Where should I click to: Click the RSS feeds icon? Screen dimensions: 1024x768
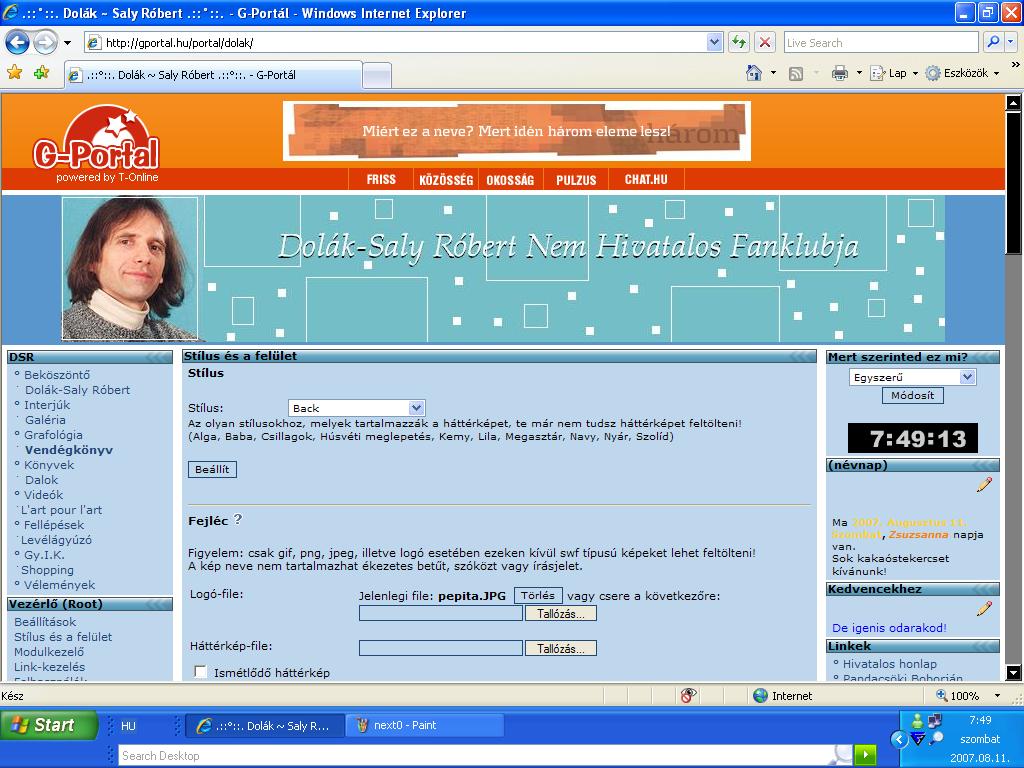795,74
